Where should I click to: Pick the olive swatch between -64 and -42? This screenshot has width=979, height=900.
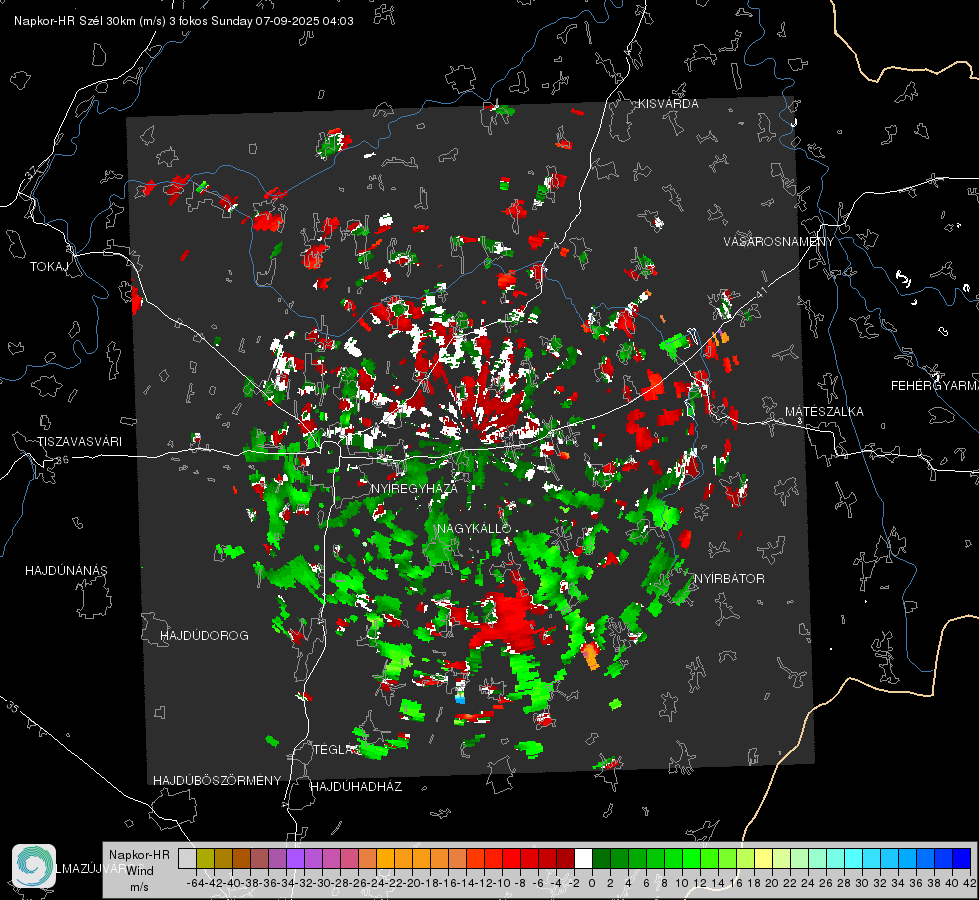click(205, 859)
